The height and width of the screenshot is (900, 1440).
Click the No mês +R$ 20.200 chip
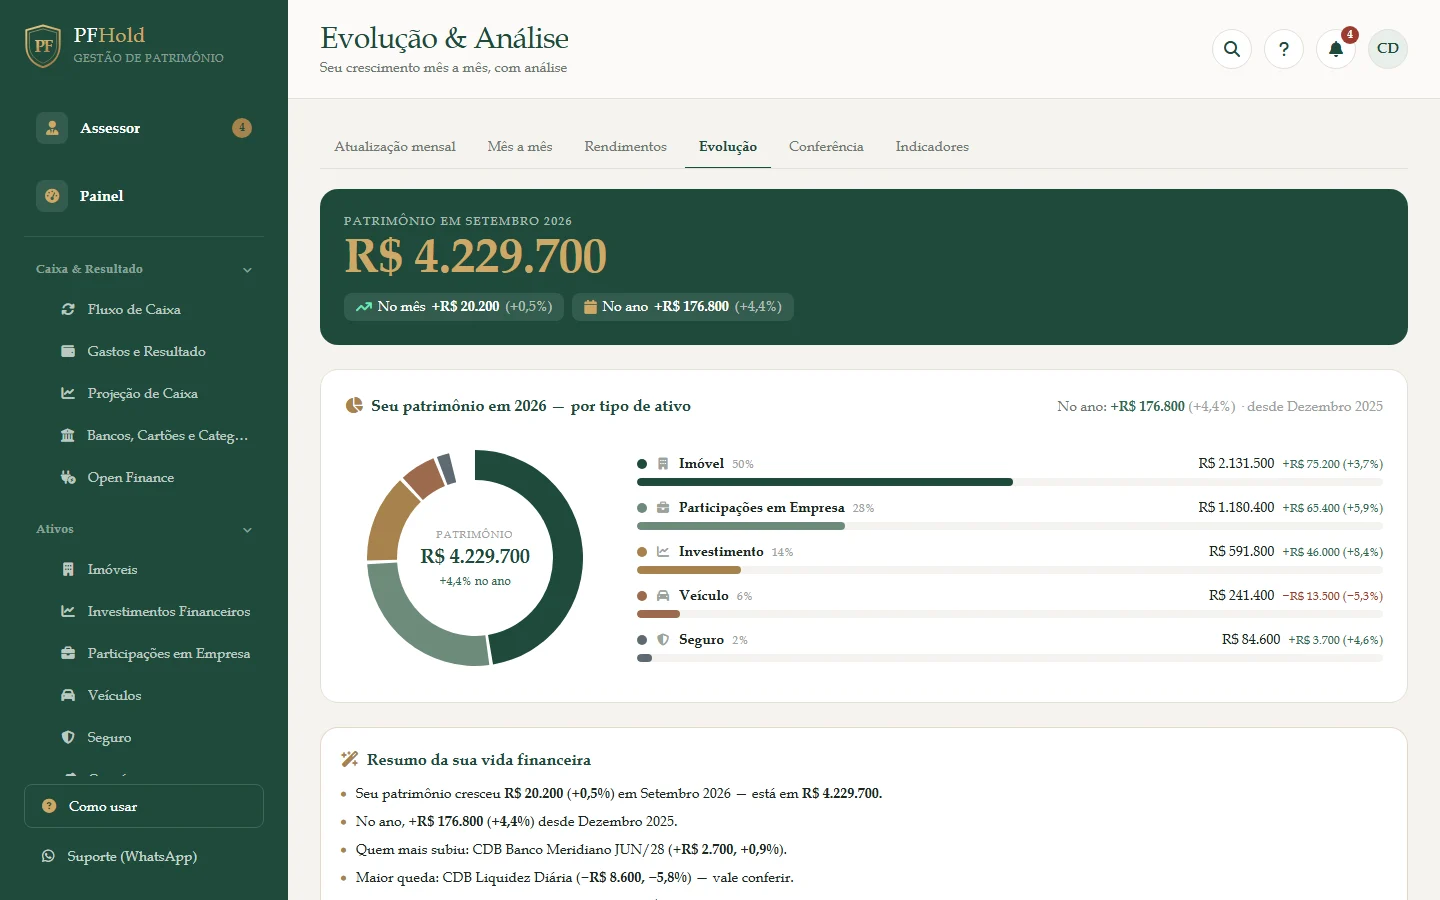tap(454, 307)
